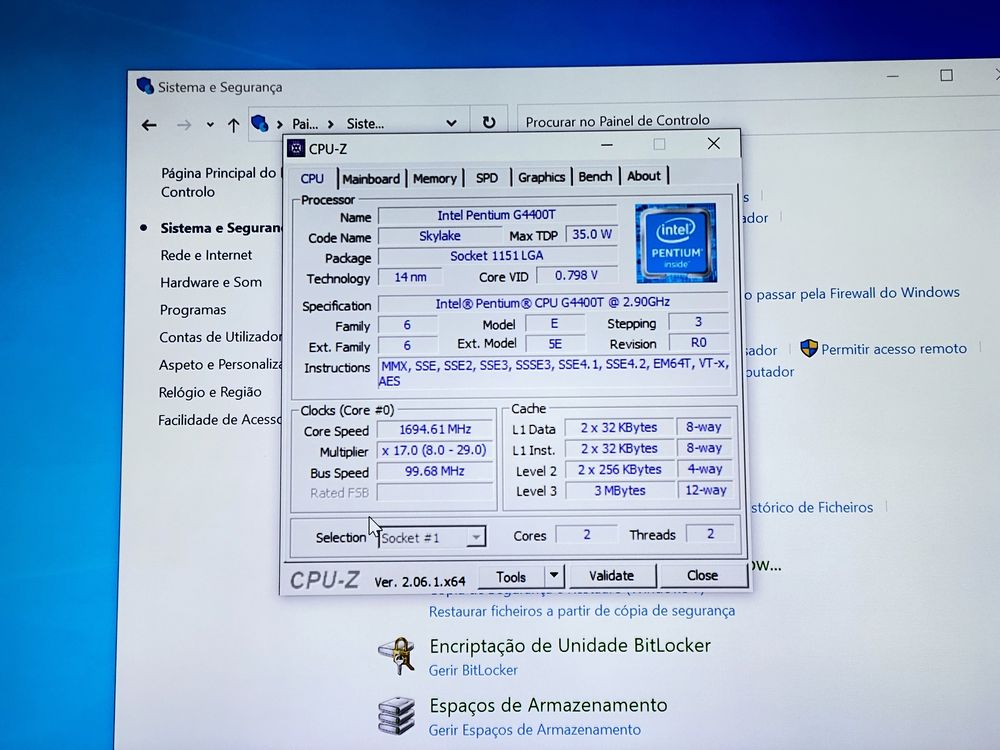Expand the address bar history dropdown
Viewport: 1000px width, 750px height.
[x=451, y=123]
